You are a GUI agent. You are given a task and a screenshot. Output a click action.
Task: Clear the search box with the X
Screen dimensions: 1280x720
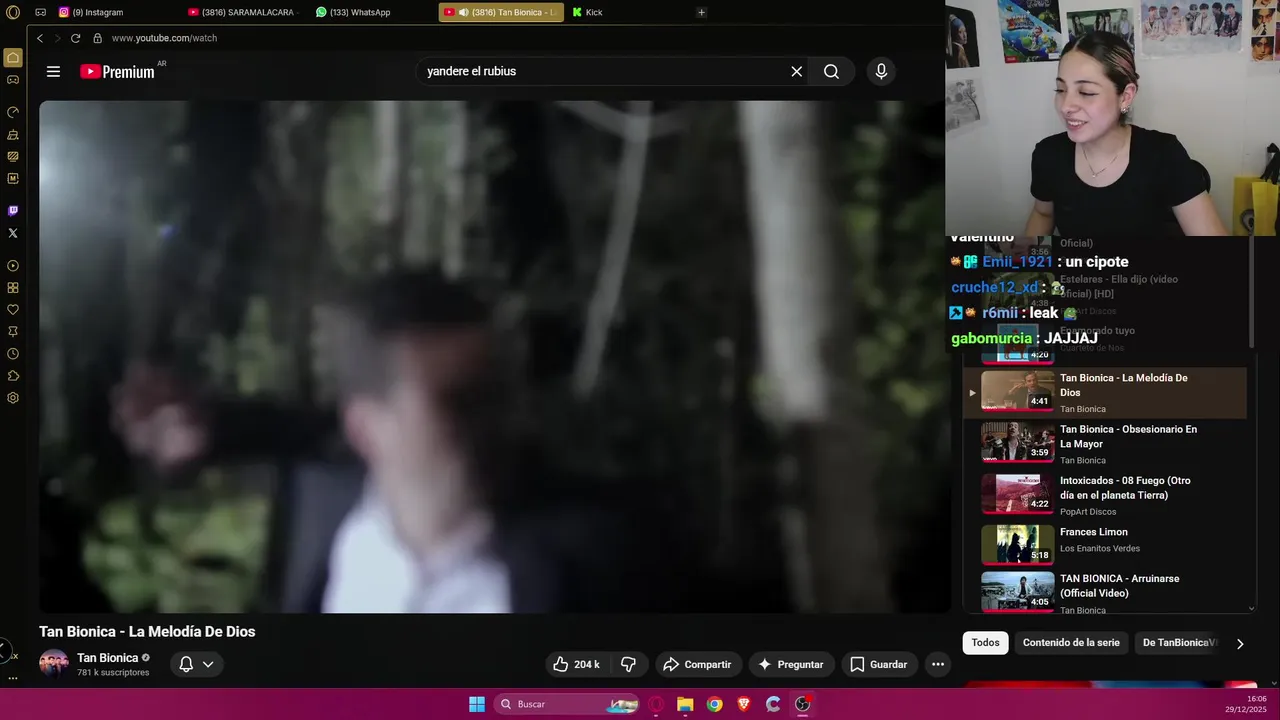[797, 71]
